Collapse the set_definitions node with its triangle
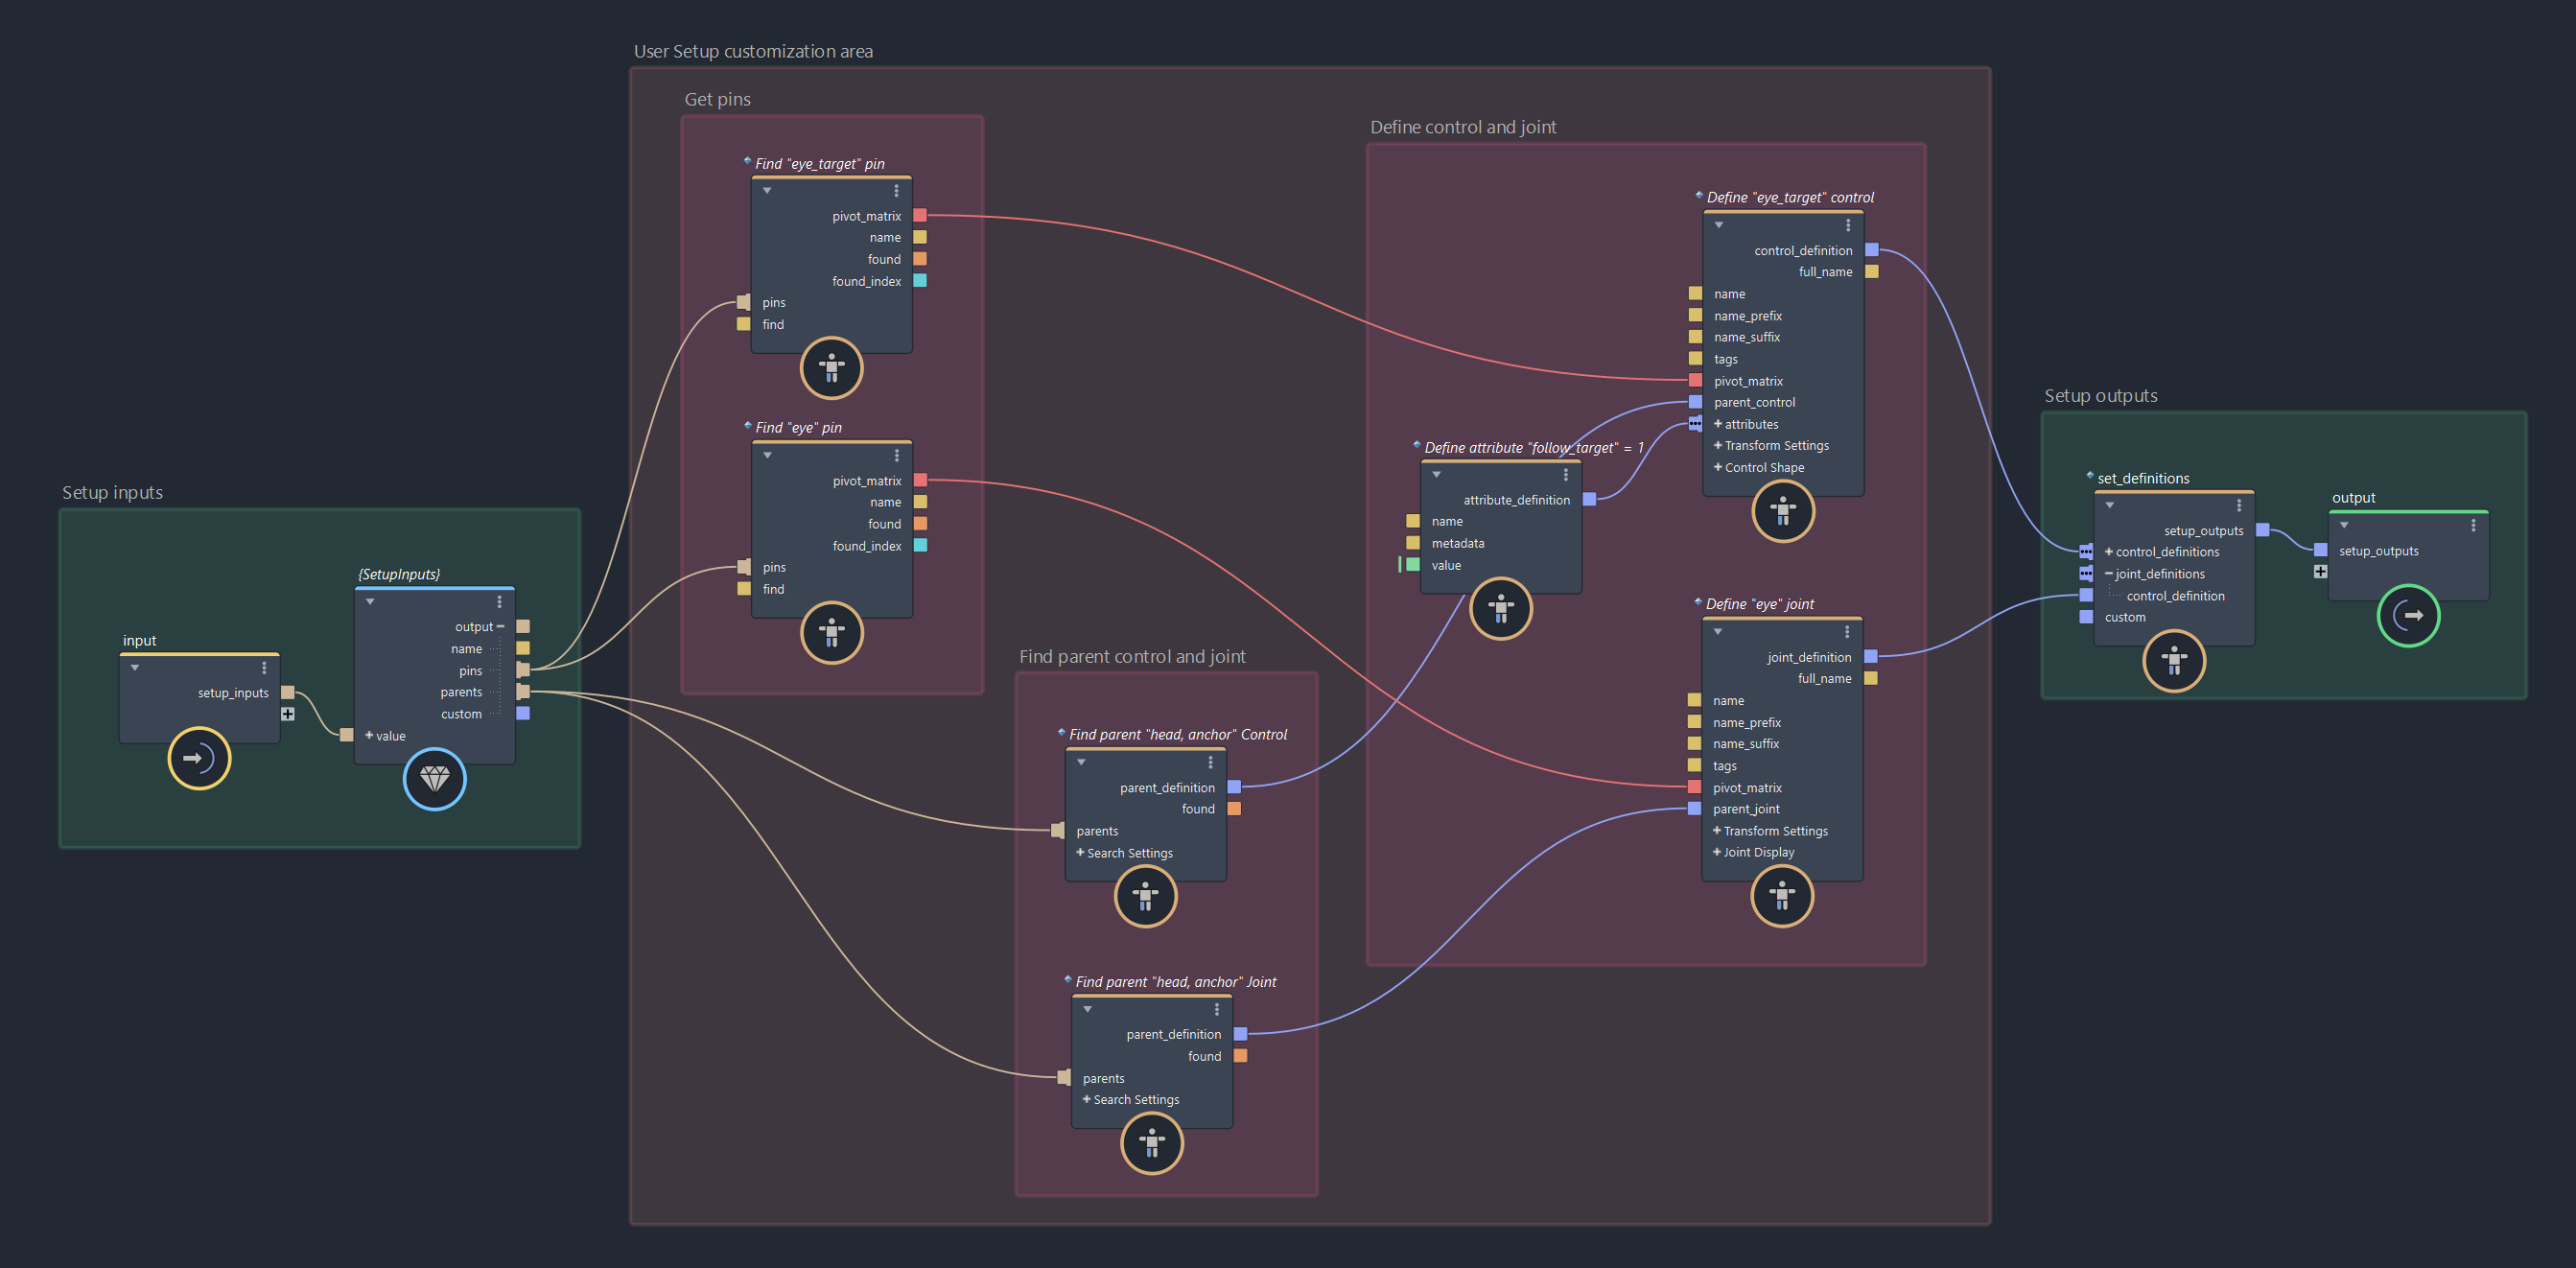2576x1268 pixels. click(x=2109, y=506)
